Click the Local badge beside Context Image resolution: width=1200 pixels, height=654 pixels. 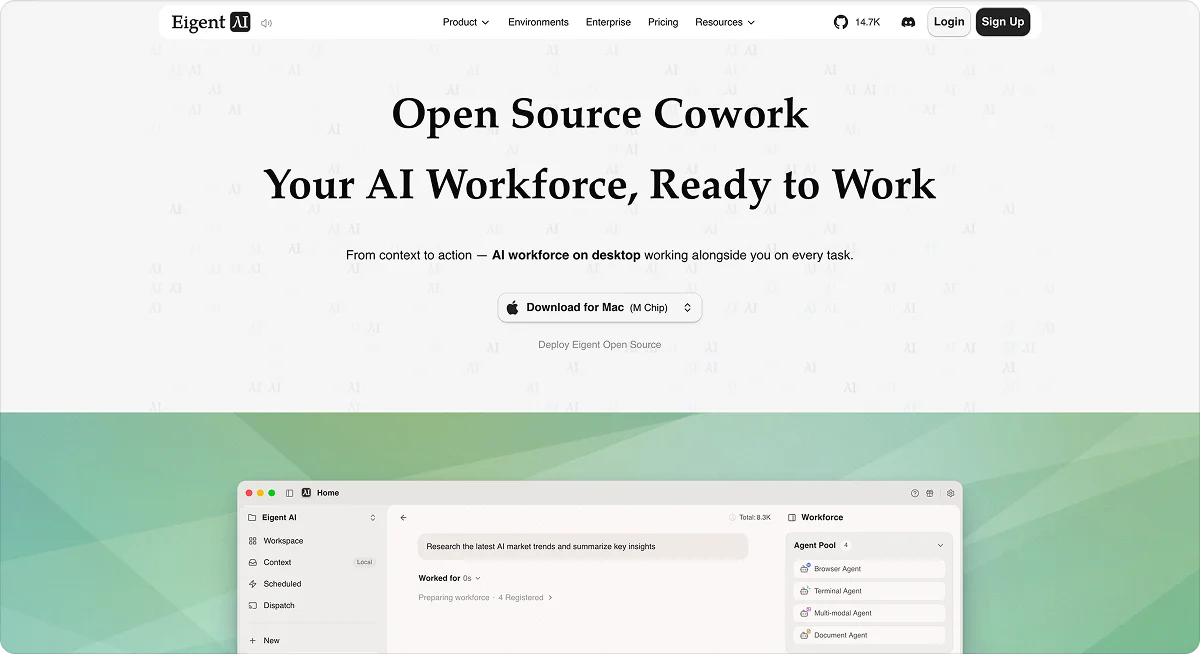tap(364, 563)
